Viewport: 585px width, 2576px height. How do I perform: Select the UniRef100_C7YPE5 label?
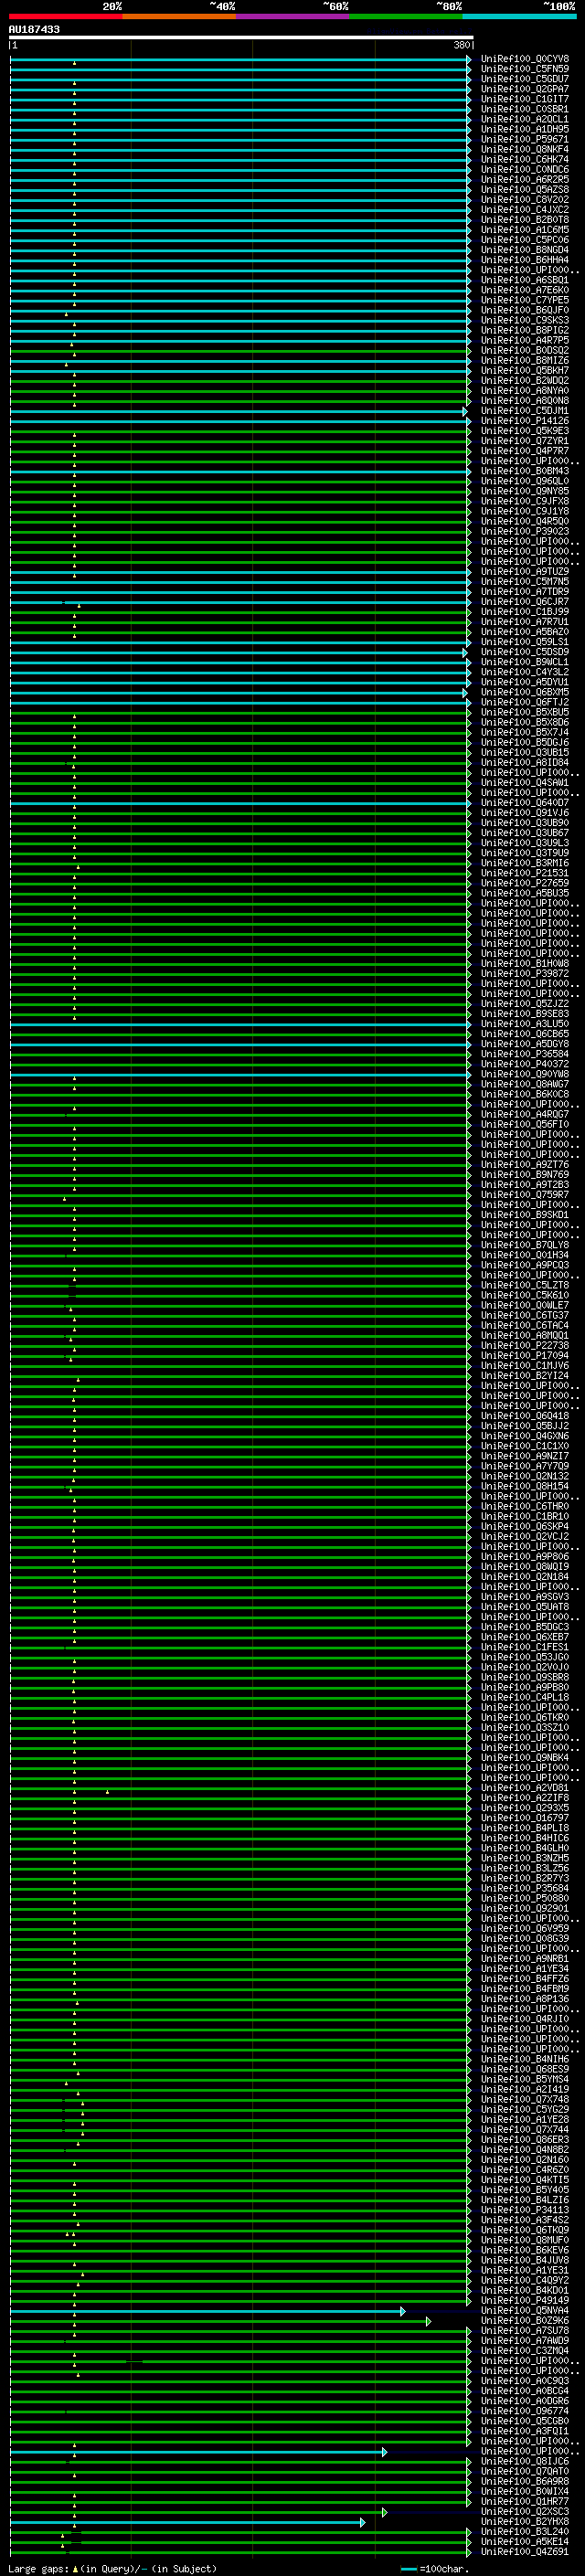coord(525,300)
